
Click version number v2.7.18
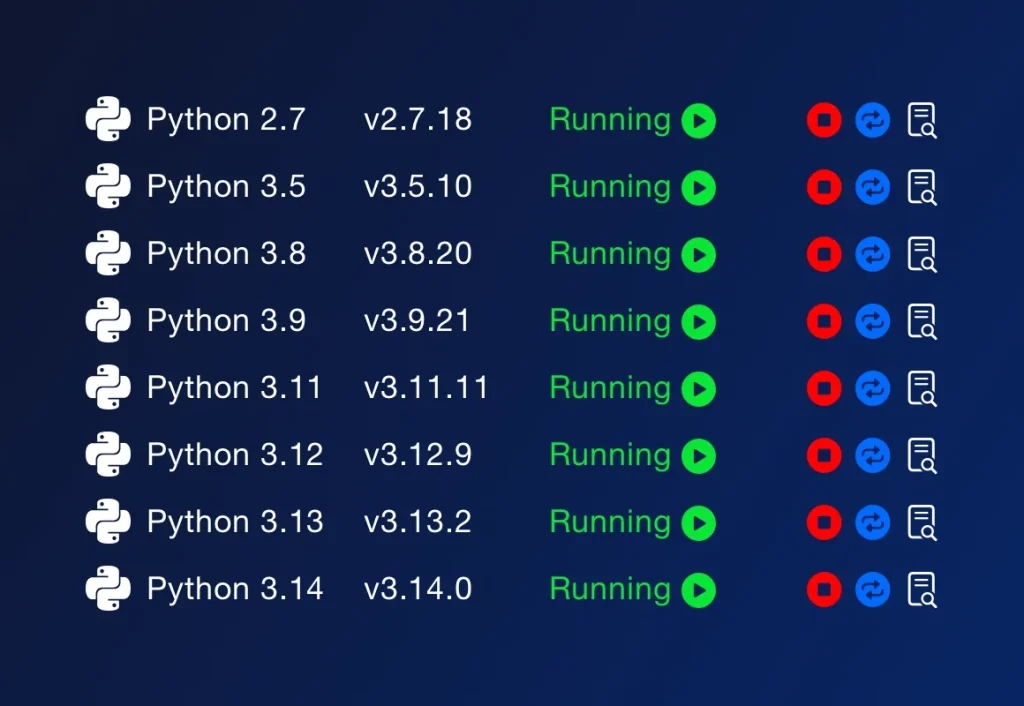point(418,120)
